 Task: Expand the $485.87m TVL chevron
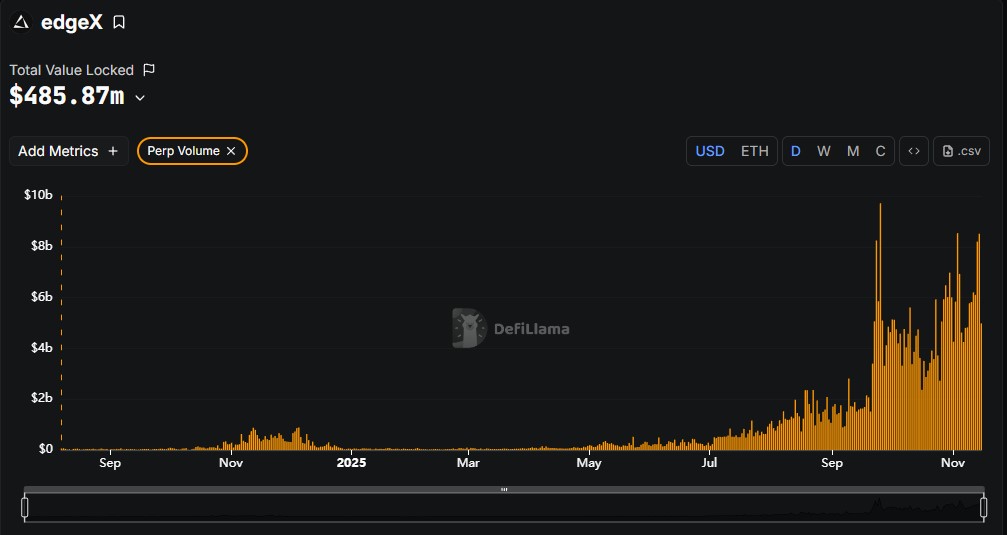pyautogui.click(x=140, y=98)
